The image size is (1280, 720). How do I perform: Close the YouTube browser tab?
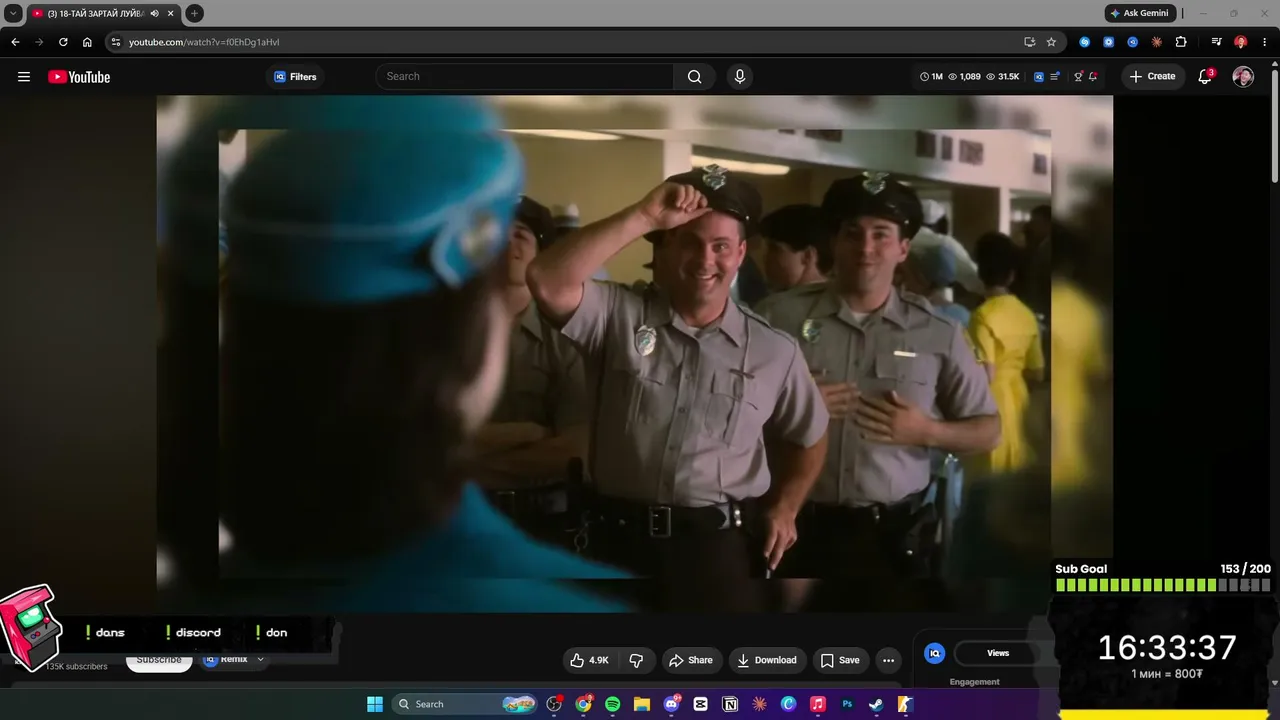click(171, 13)
